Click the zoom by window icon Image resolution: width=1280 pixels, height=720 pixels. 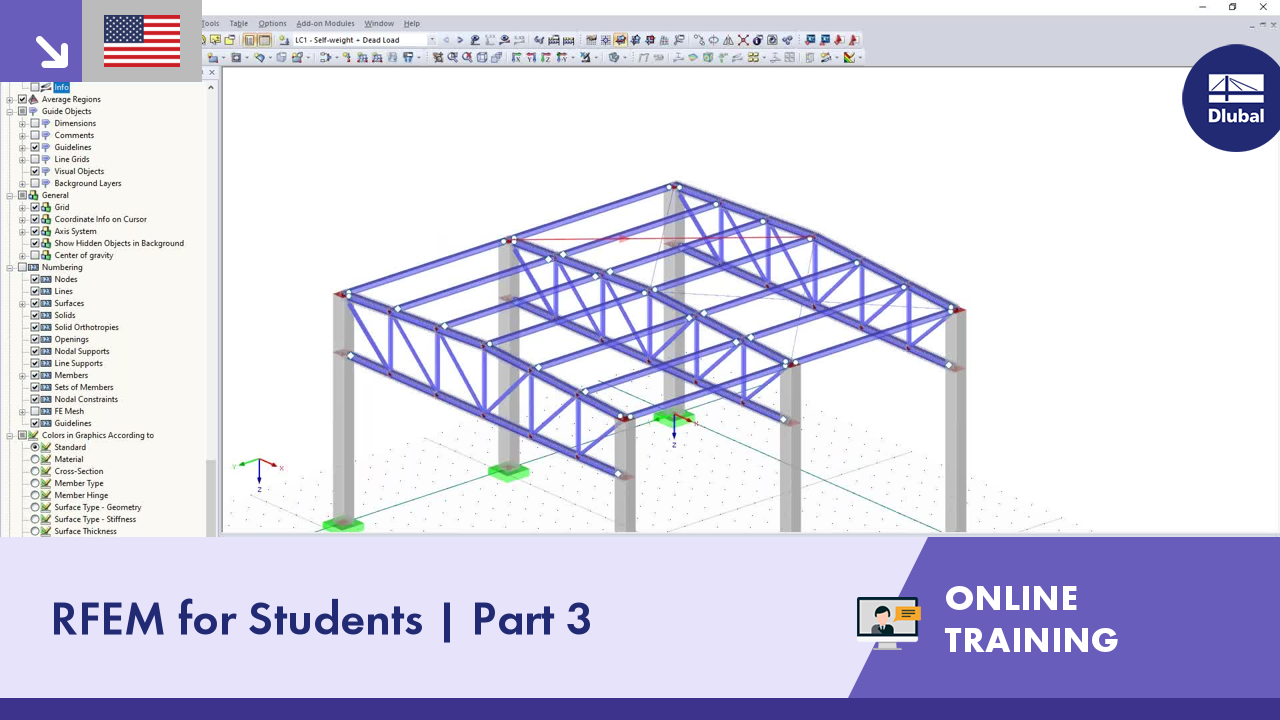coord(452,60)
